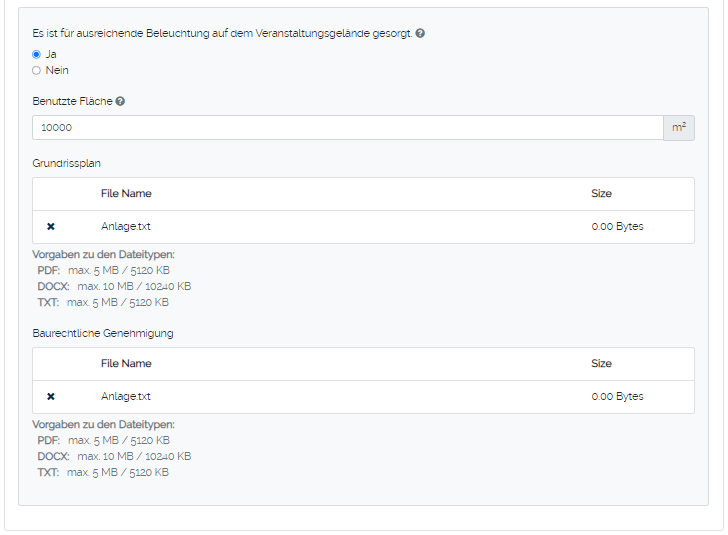Open the Anlage.txt file name in Grundrissplan
This screenshot has height=535, width=728.
pyautogui.click(x=126, y=227)
